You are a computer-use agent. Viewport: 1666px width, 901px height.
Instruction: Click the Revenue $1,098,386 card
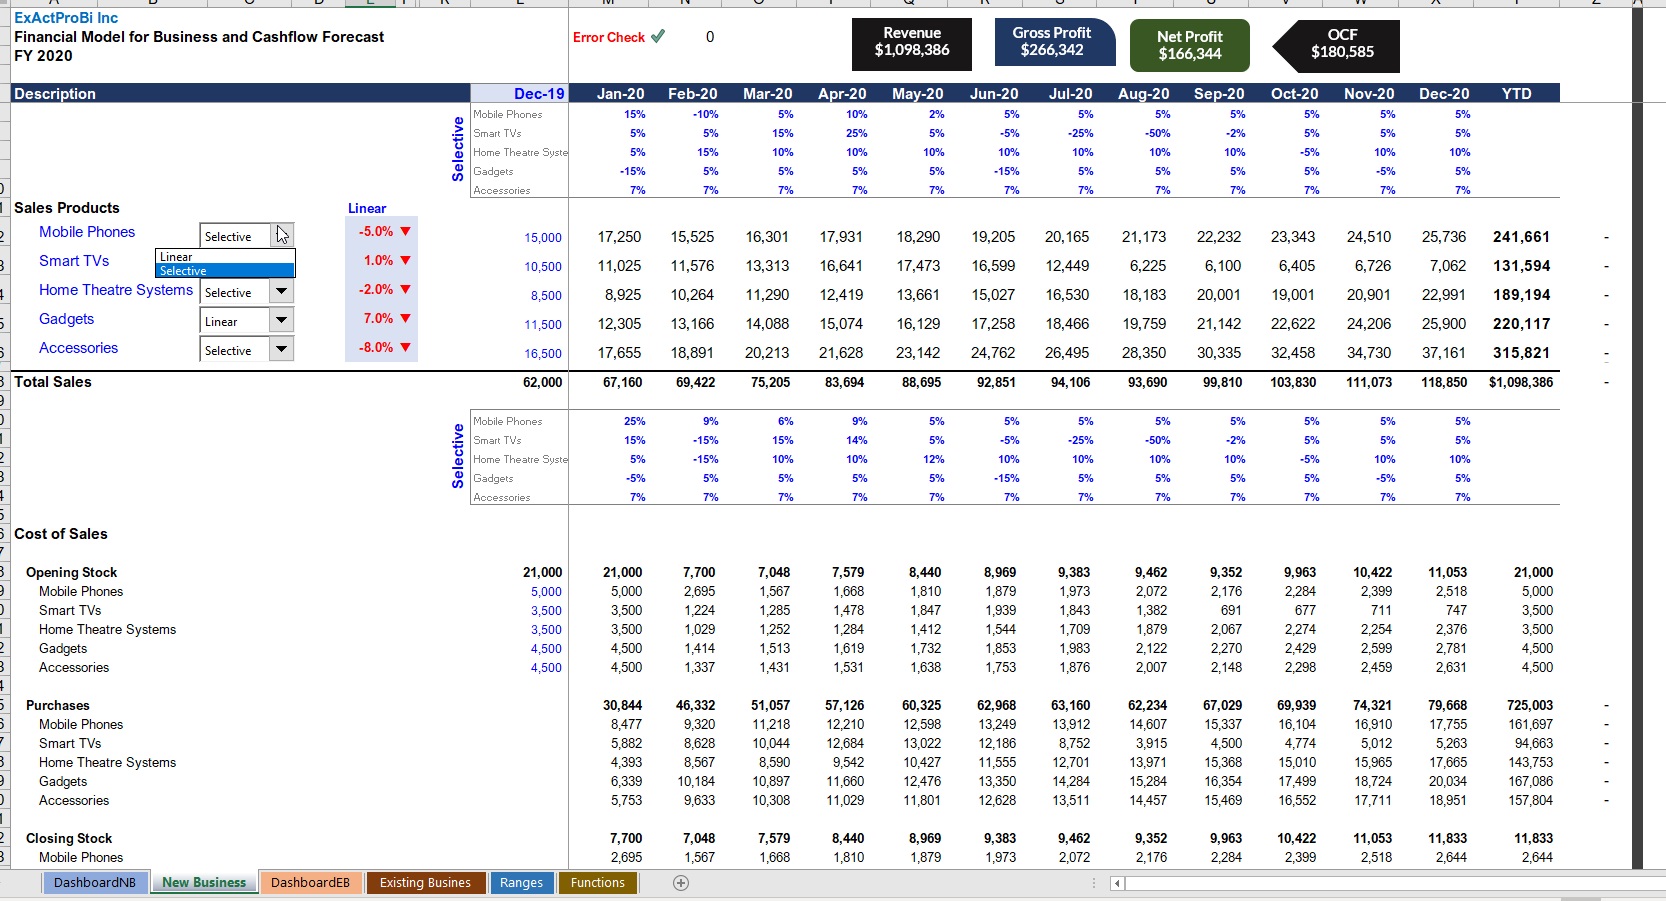910,45
